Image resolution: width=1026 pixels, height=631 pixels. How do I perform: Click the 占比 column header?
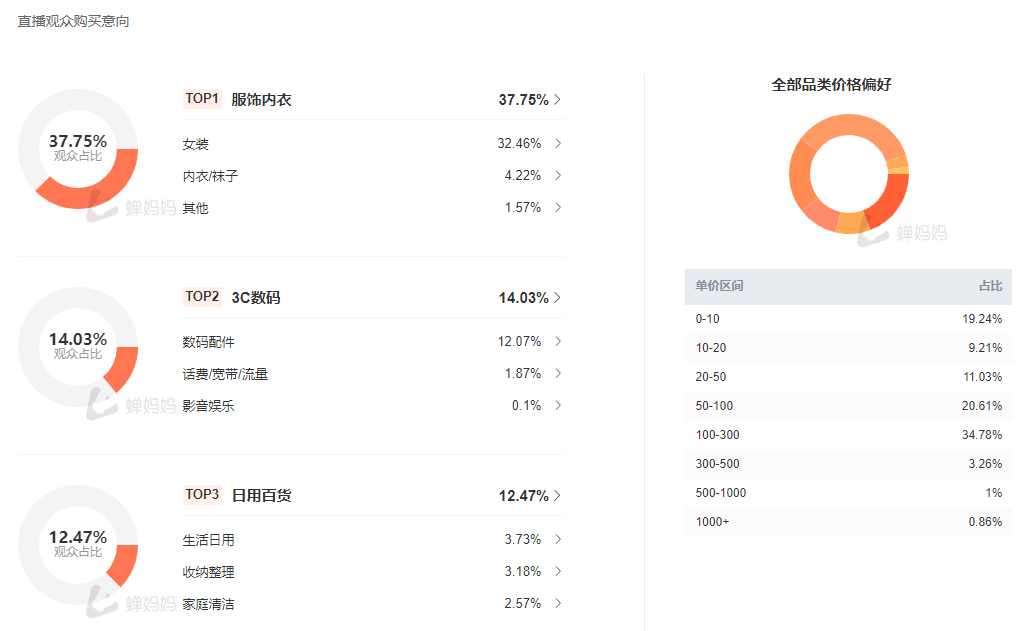click(990, 286)
